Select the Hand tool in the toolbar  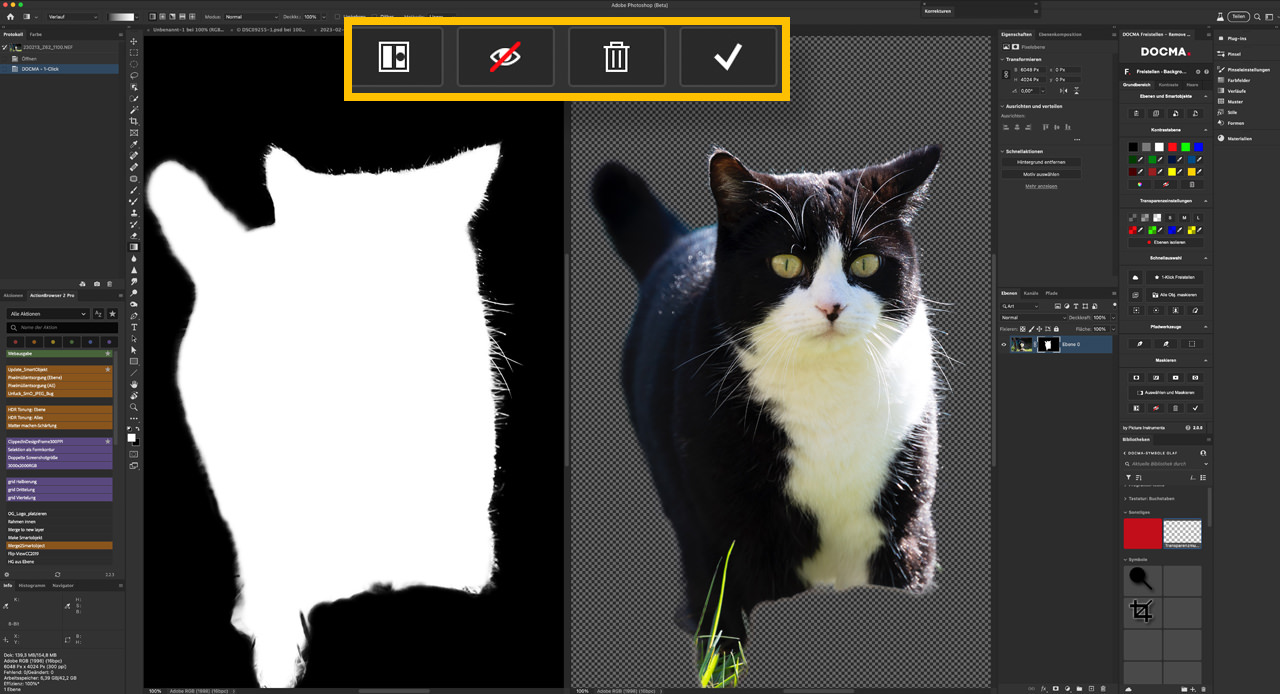click(134, 384)
